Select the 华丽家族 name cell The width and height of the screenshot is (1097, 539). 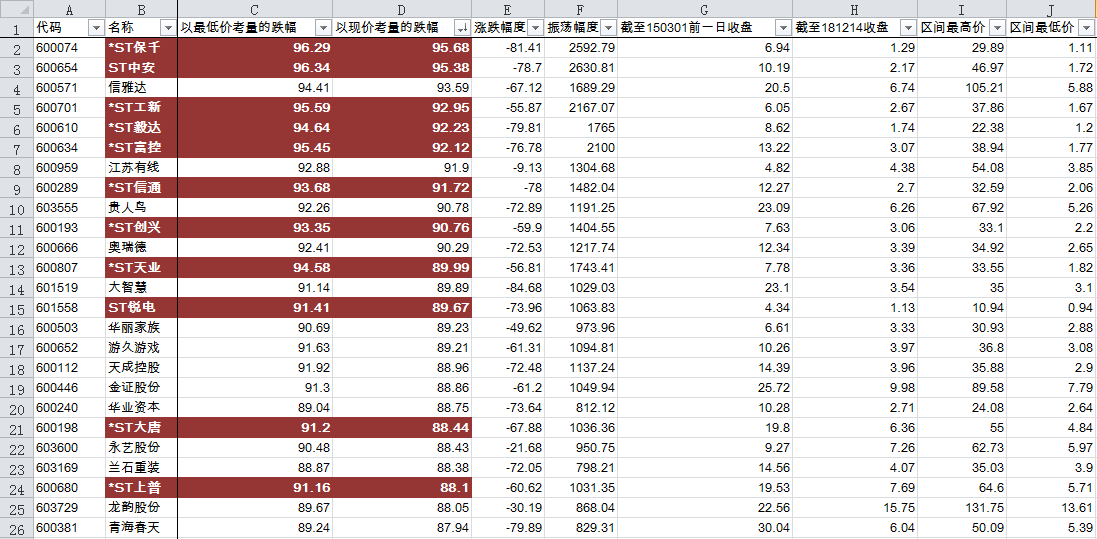click(141, 328)
